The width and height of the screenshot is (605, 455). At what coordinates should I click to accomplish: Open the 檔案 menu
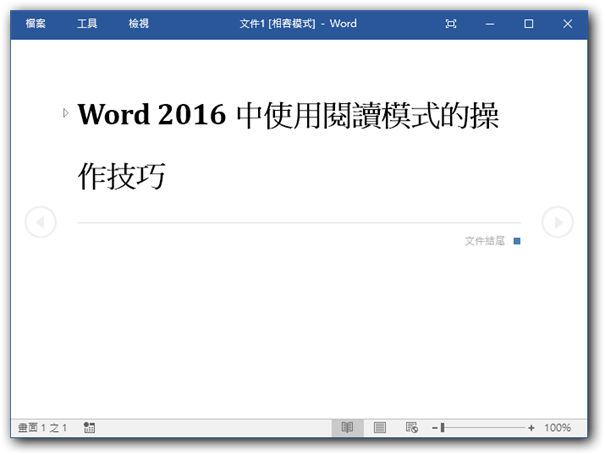(x=35, y=24)
